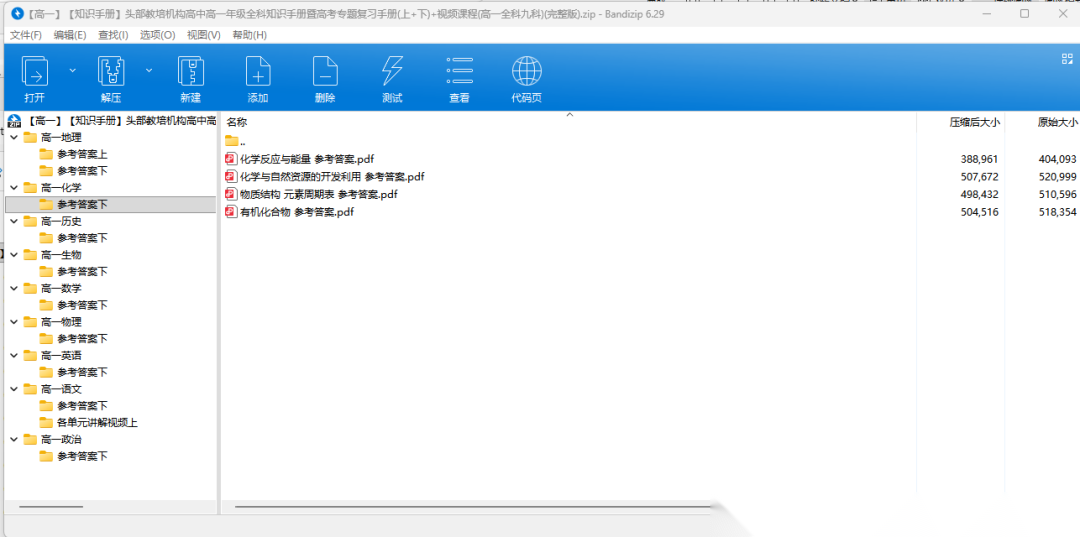The width and height of the screenshot is (1080, 537).
Task: Open the dropdown arrow next to 打开
Action: 72,70
